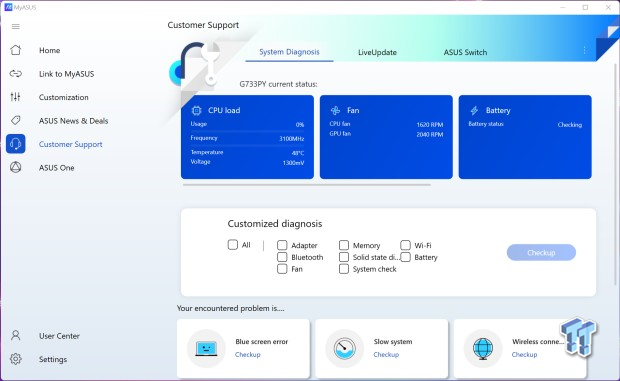The height and width of the screenshot is (381, 620).
Task: Go to Home in the sidebar
Action: pos(49,50)
